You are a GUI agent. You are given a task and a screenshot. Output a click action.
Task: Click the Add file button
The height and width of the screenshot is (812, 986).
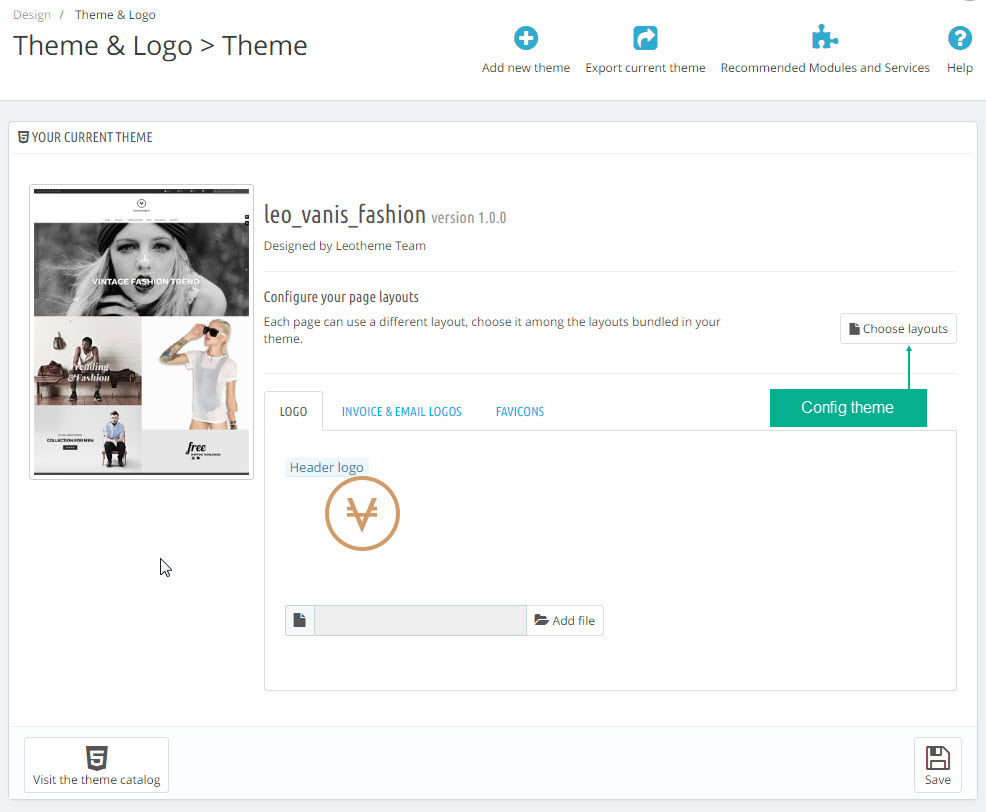(x=565, y=620)
